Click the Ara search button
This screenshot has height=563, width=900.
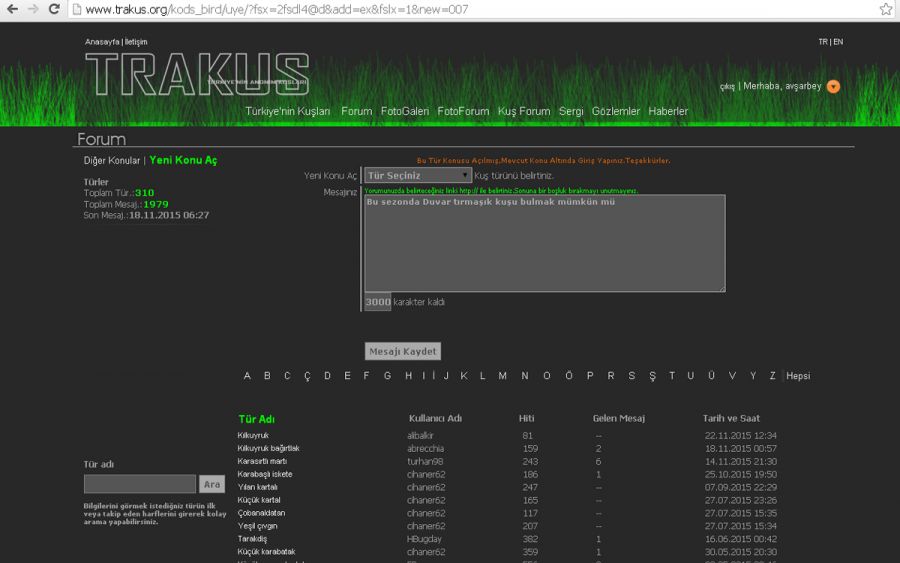click(x=212, y=485)
